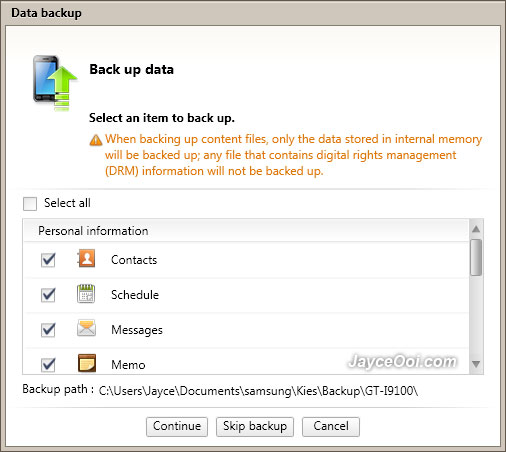Check the Select all checkbox
506x452 pixels.
point(30,204)
